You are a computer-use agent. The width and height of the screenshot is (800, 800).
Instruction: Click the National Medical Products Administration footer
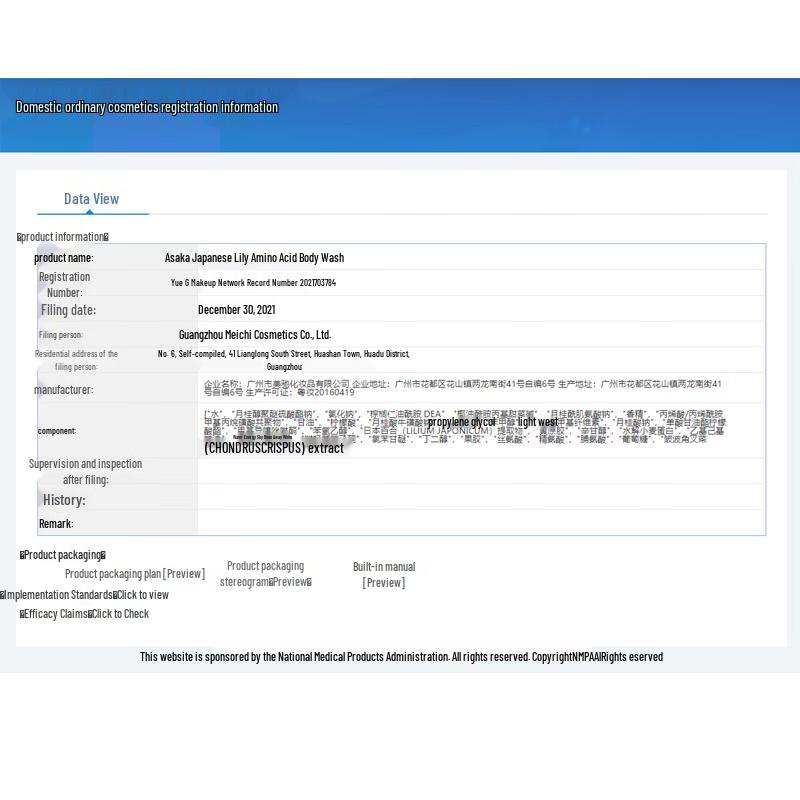(401, 657)
